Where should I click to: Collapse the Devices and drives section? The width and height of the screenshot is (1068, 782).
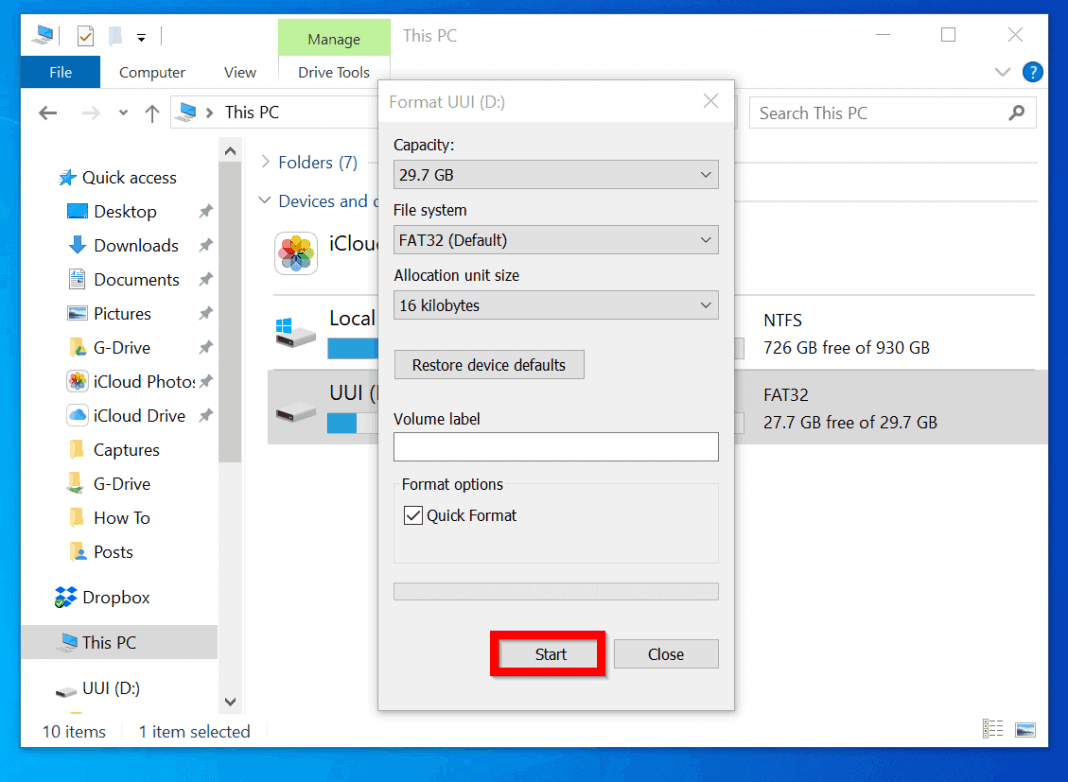coord(264,201)
